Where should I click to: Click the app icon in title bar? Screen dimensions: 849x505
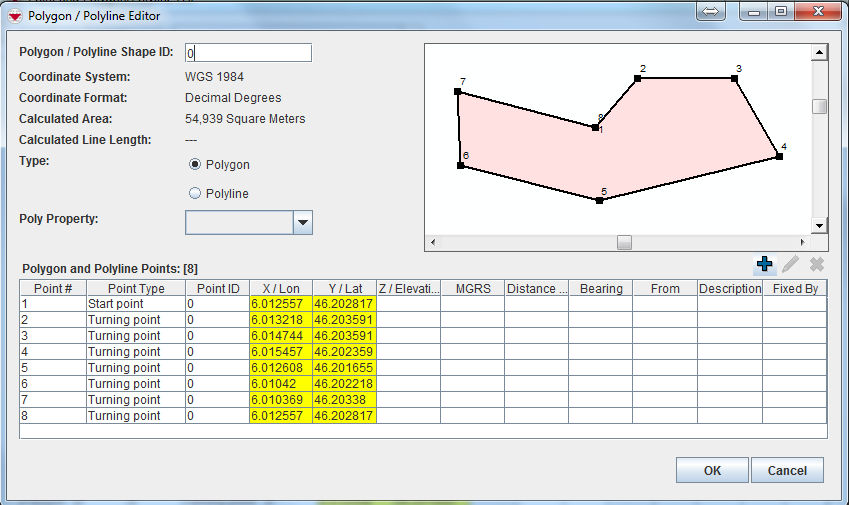coord(14,15)
